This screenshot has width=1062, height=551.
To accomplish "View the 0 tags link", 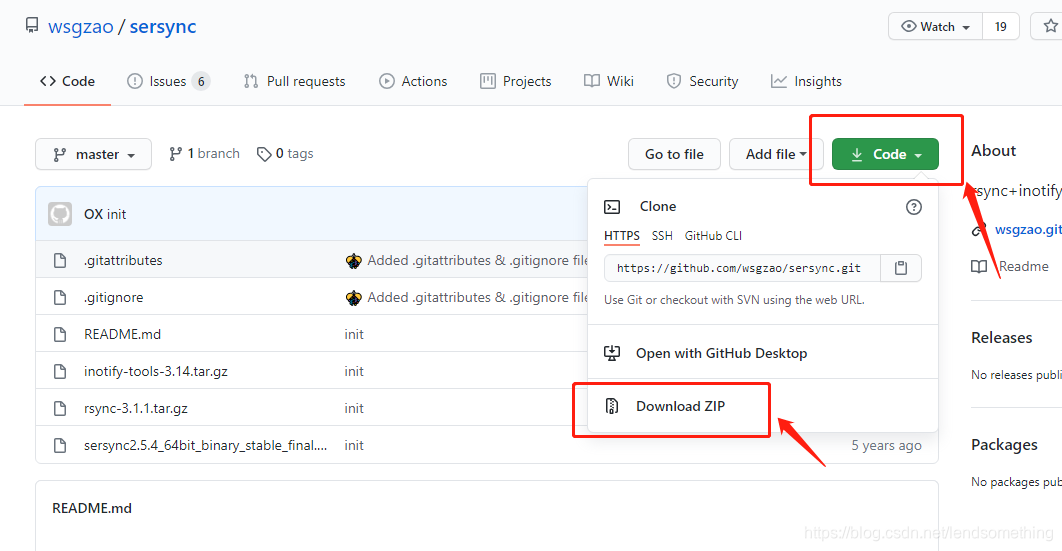I will (285, 154).
